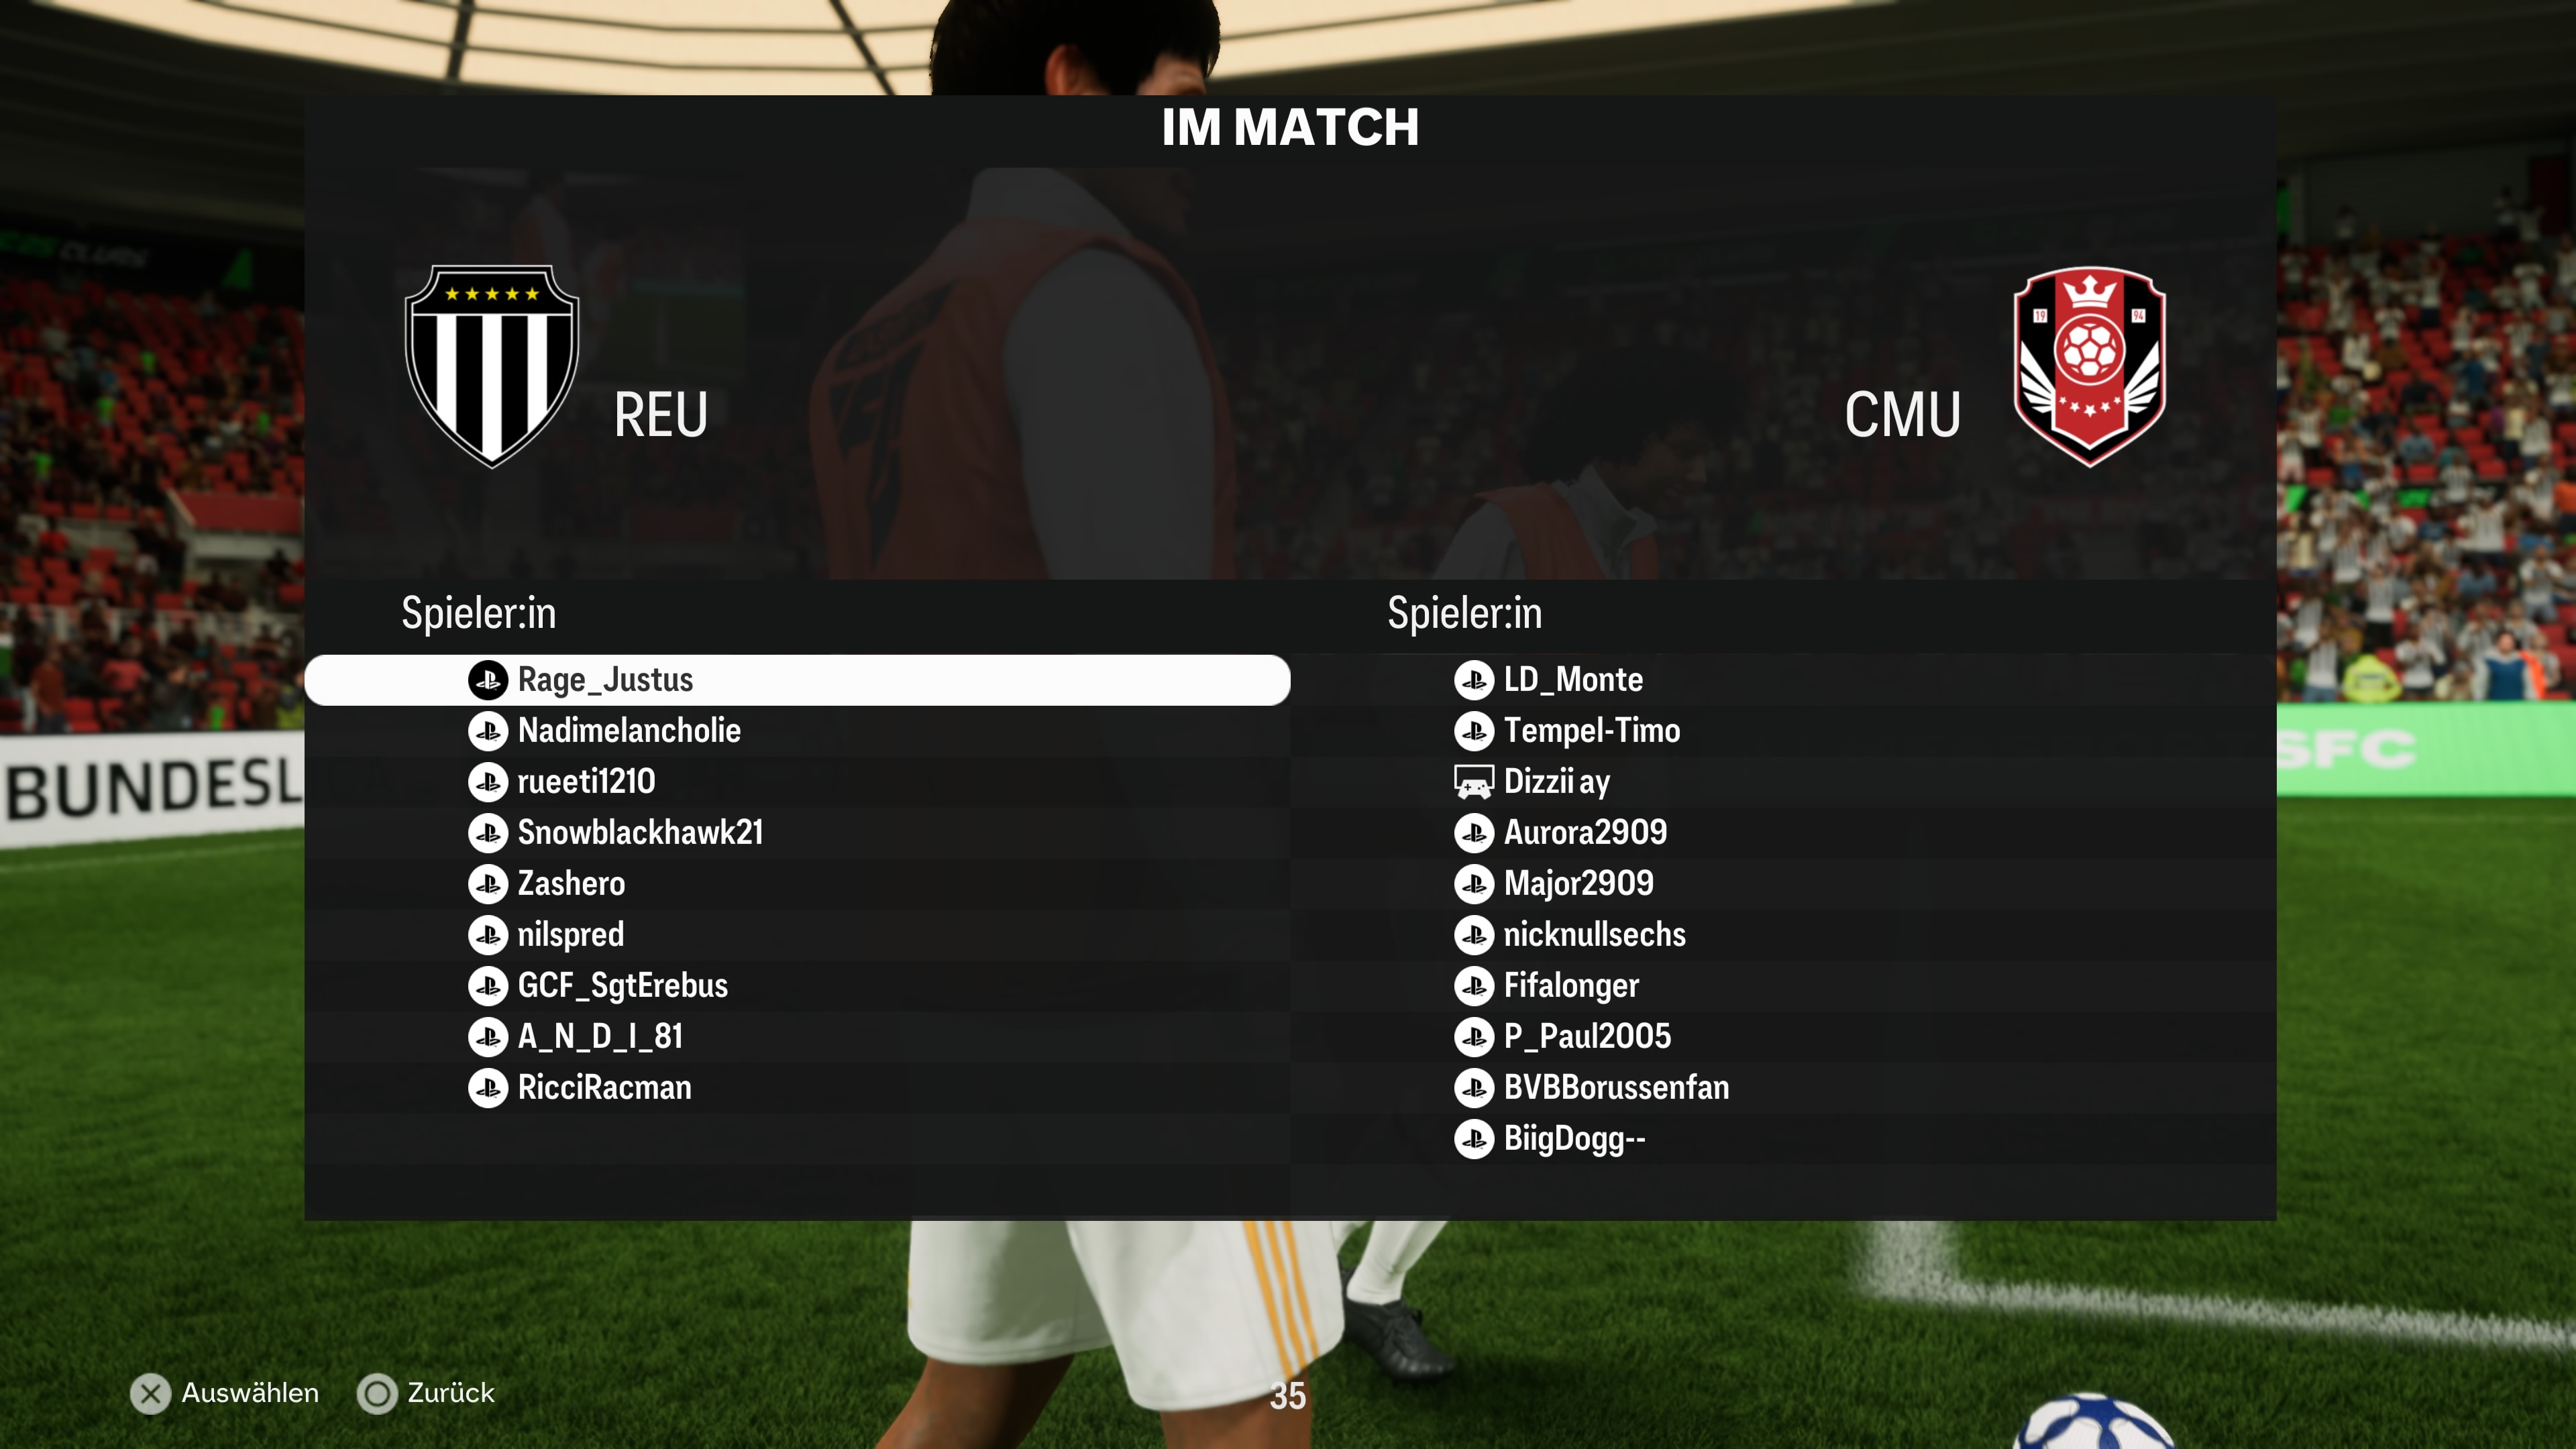Click the circle Zurück button icon

[x=377, y=1393]
